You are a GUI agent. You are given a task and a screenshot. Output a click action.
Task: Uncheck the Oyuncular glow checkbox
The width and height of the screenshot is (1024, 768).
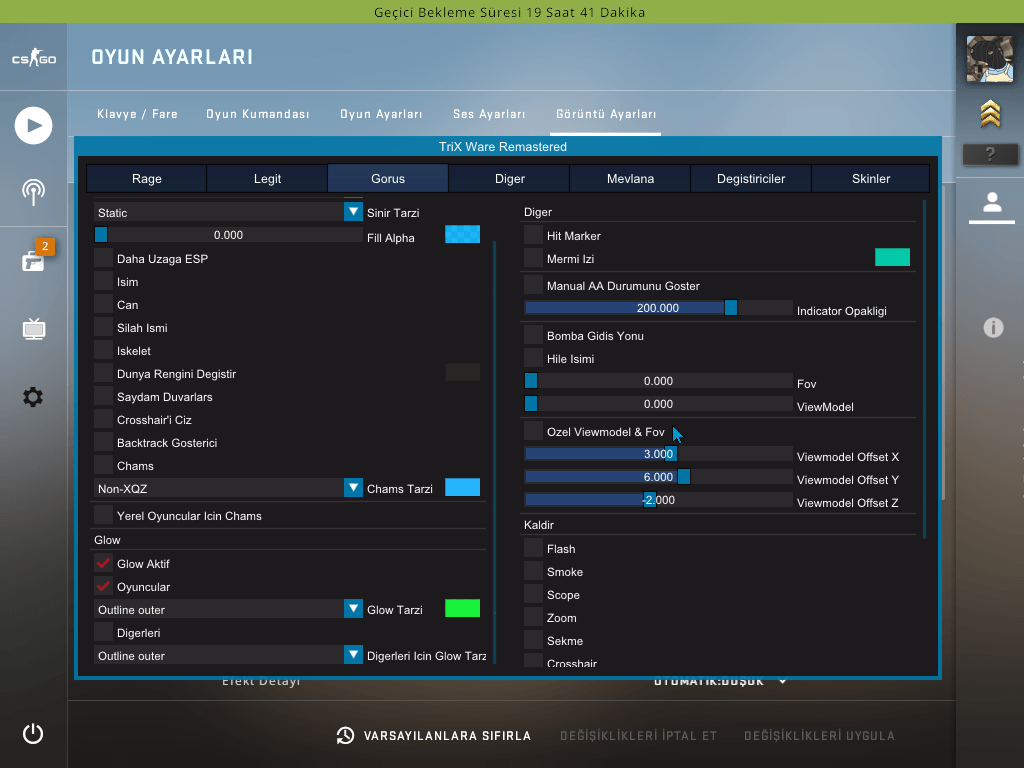103,586
